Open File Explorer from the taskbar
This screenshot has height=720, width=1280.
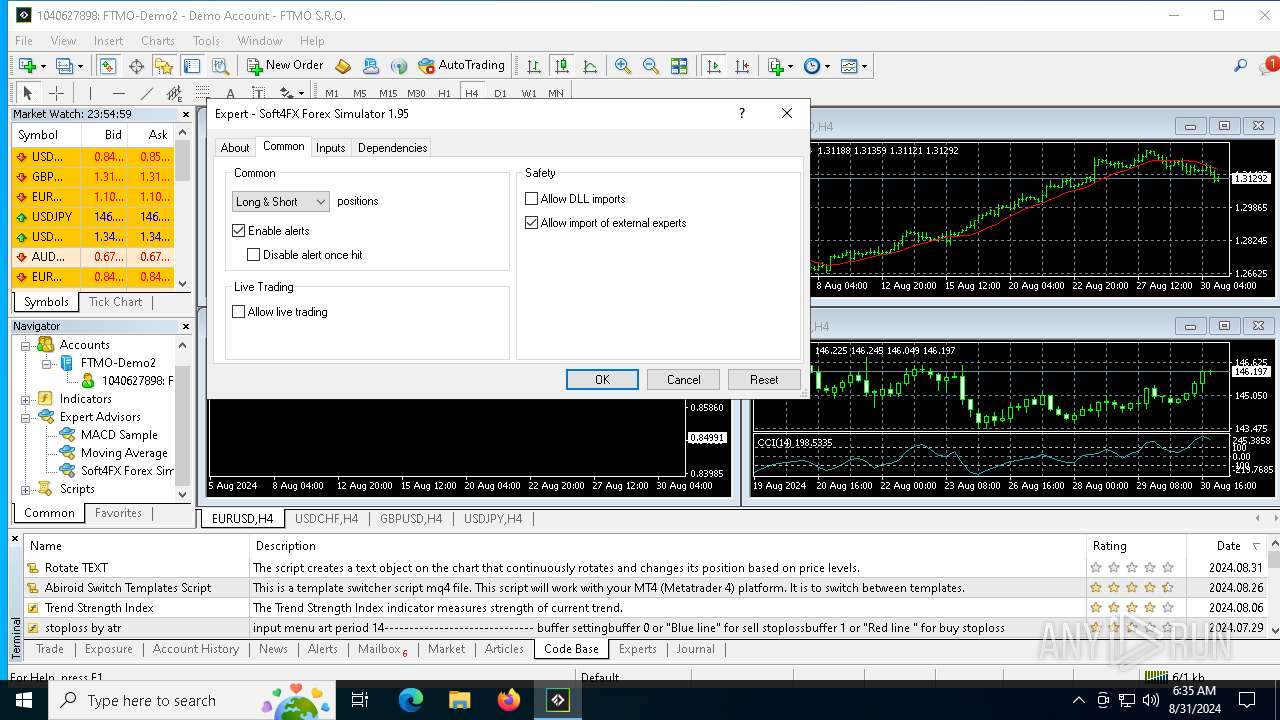coord(460,701)
